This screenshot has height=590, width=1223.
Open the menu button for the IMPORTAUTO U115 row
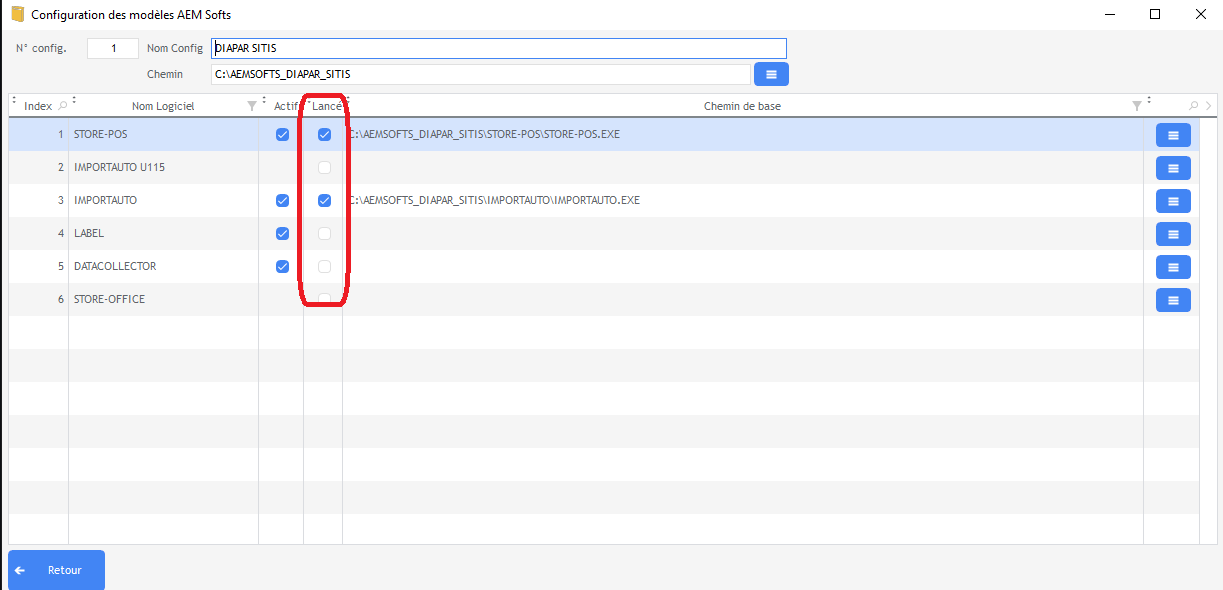click(x=1172, y=168)
